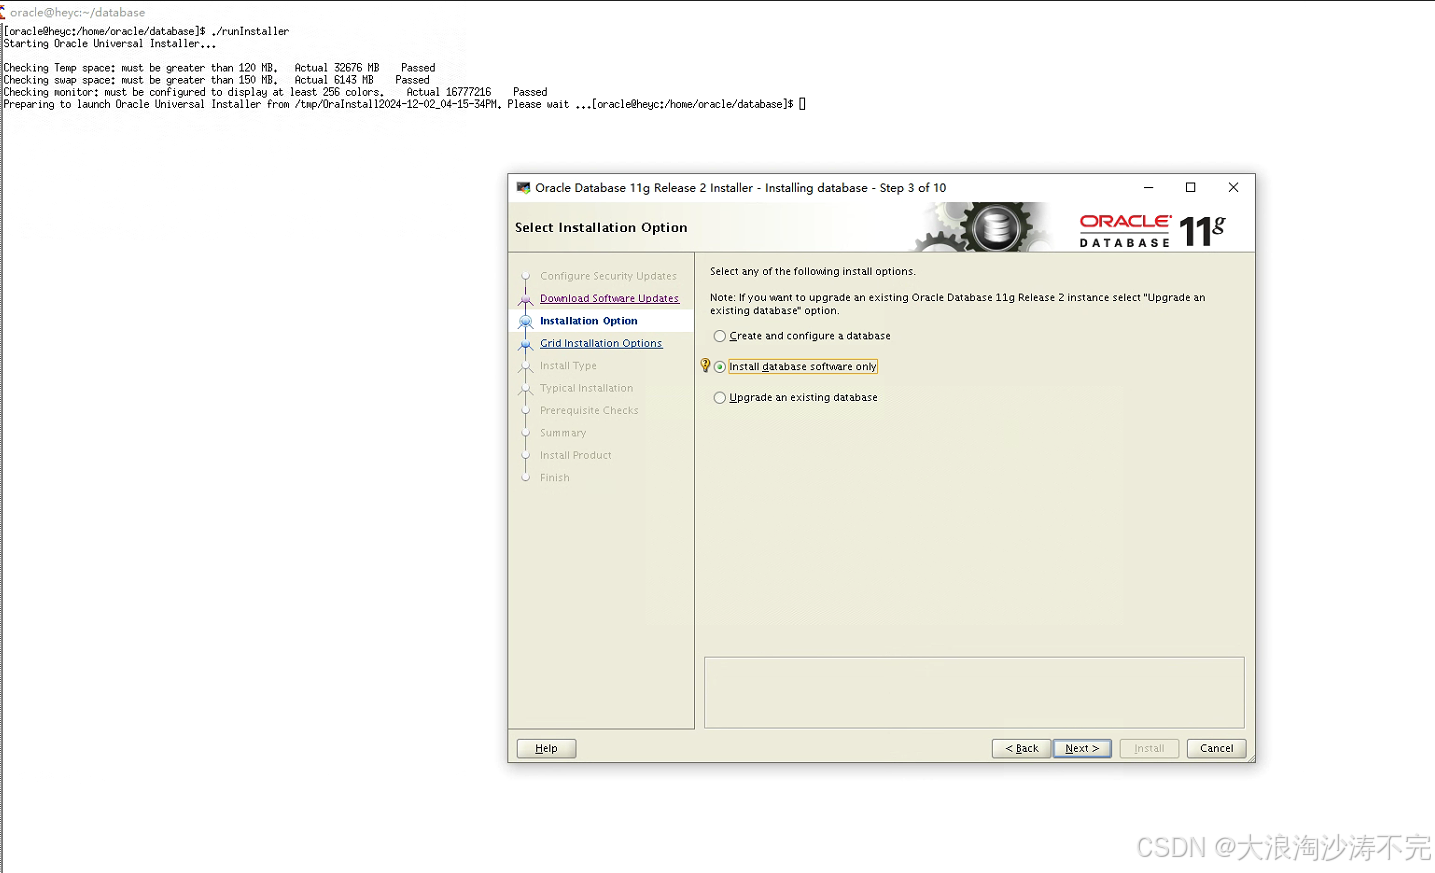Go back with the Back button
This screenshot has width=1435, height=873.
pos(1021,748)
